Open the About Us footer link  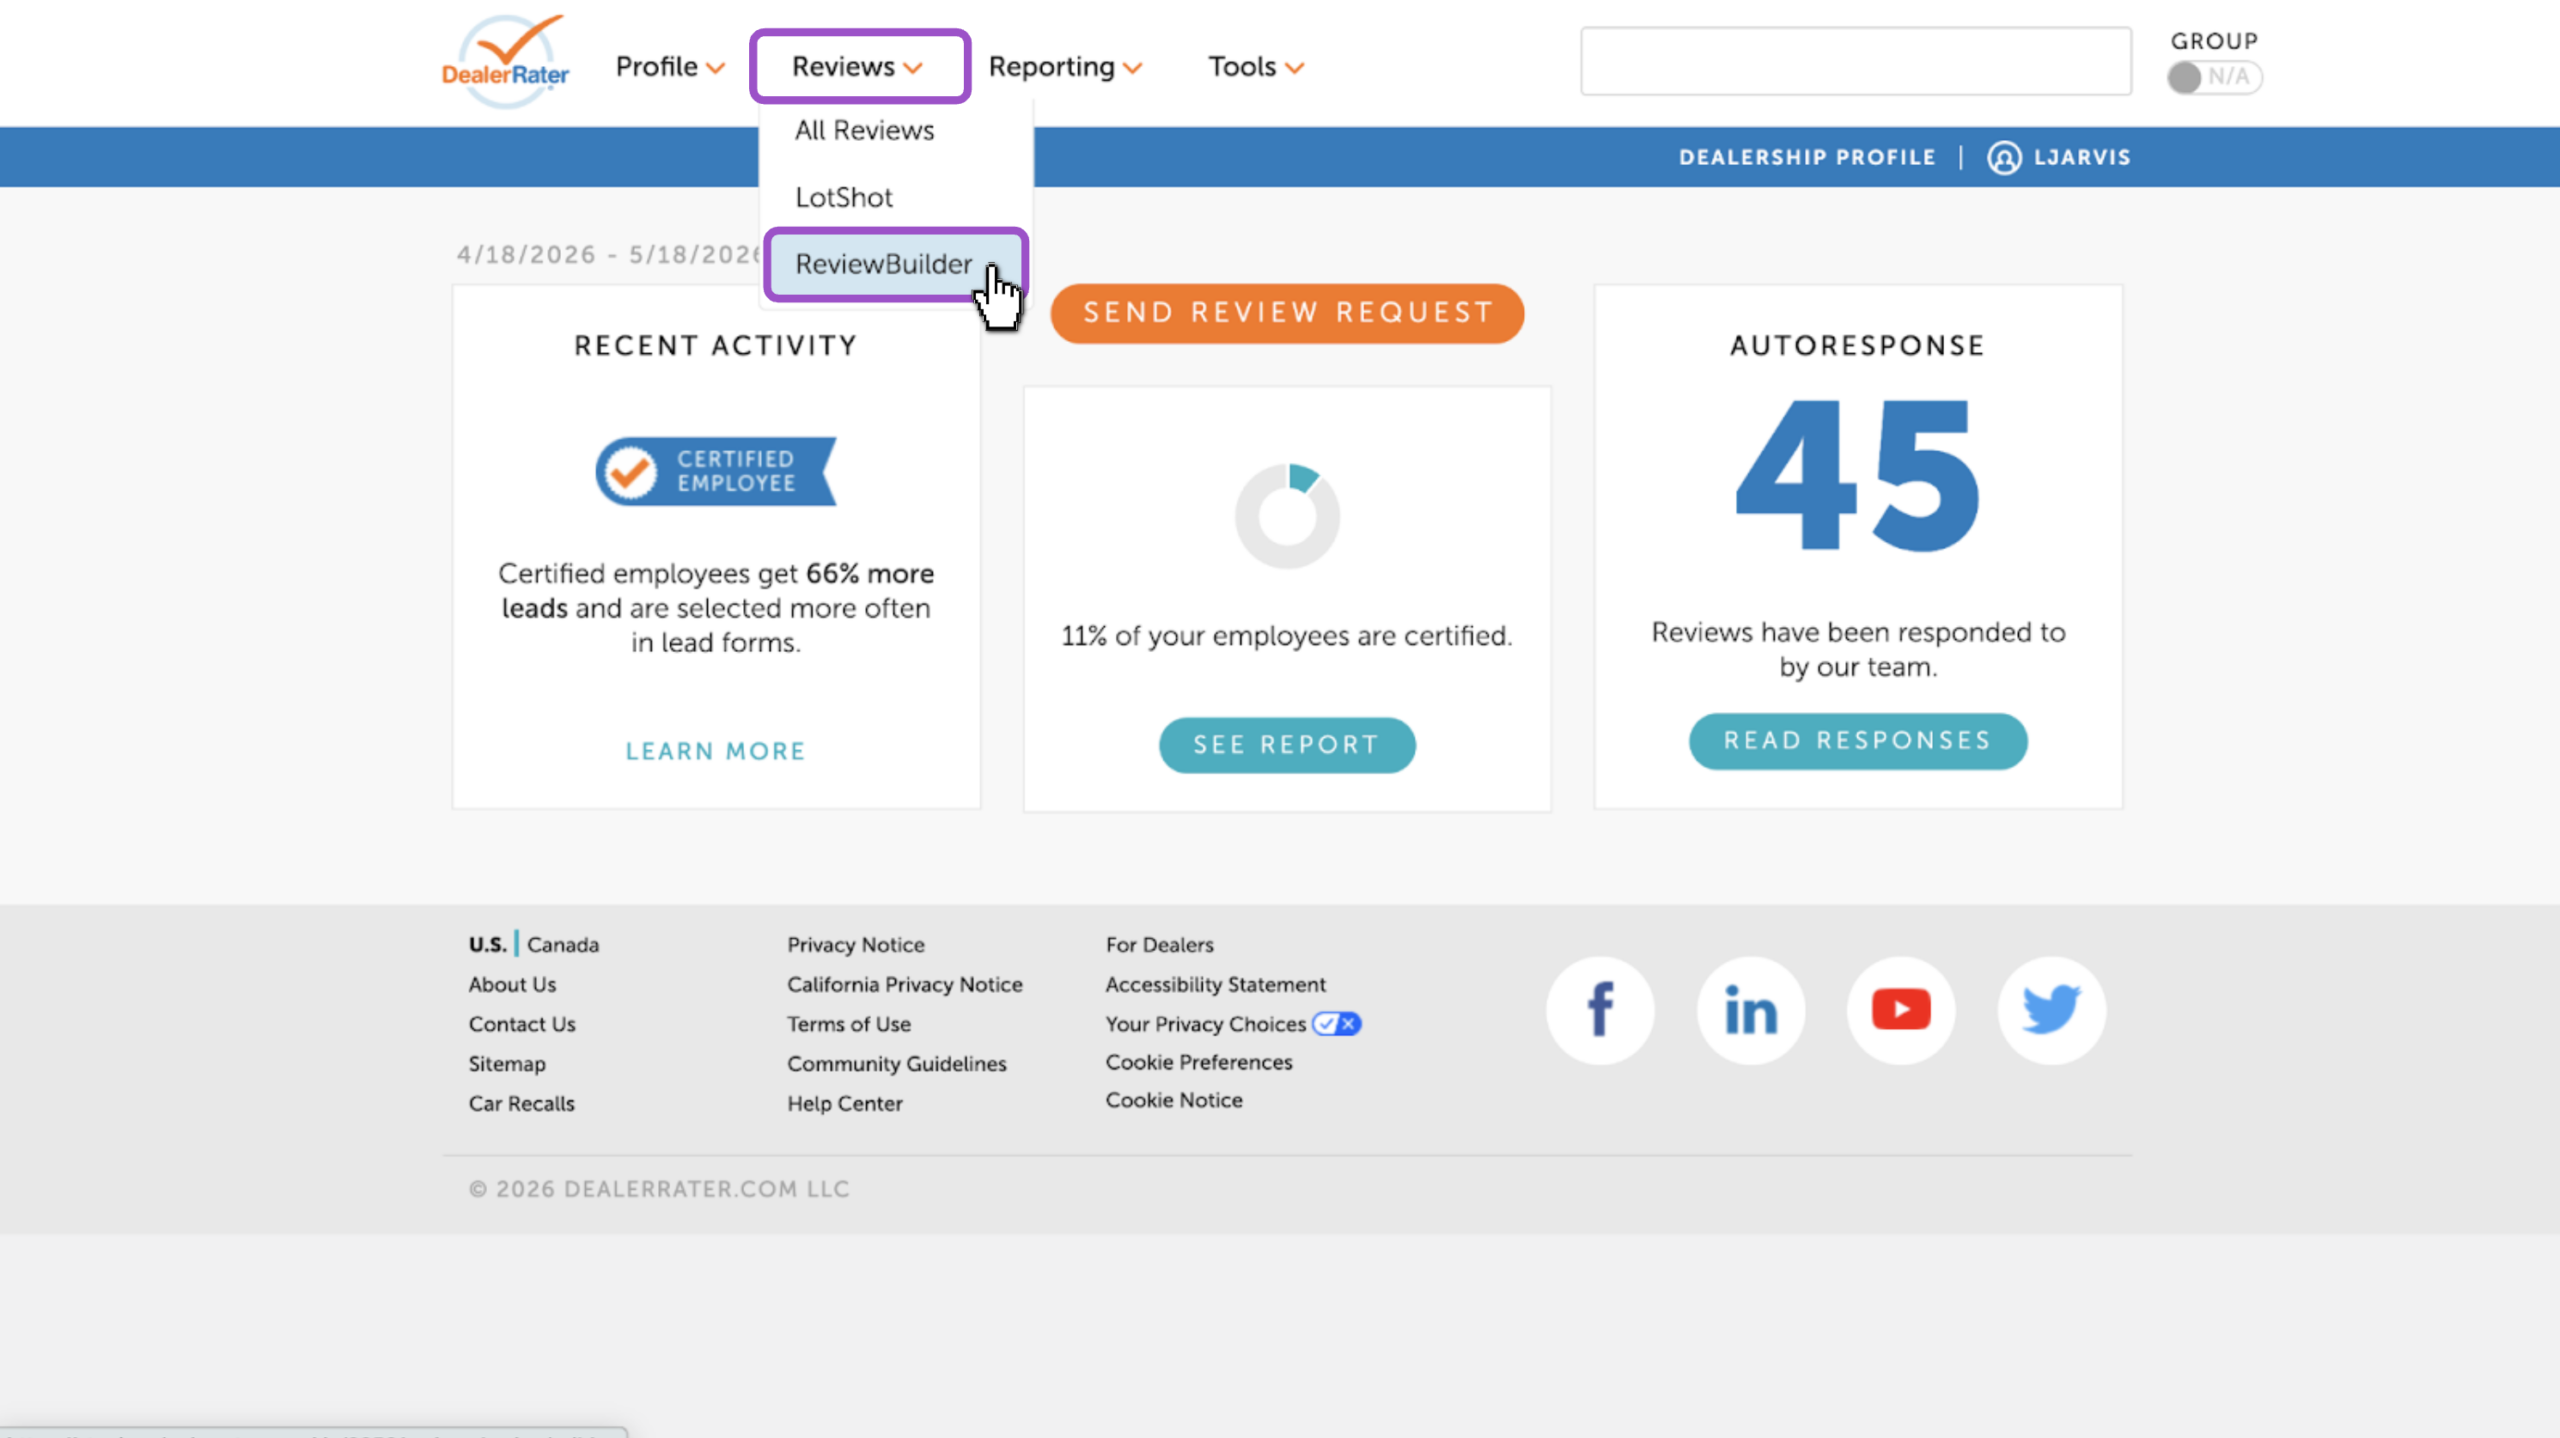pos(512,985)
